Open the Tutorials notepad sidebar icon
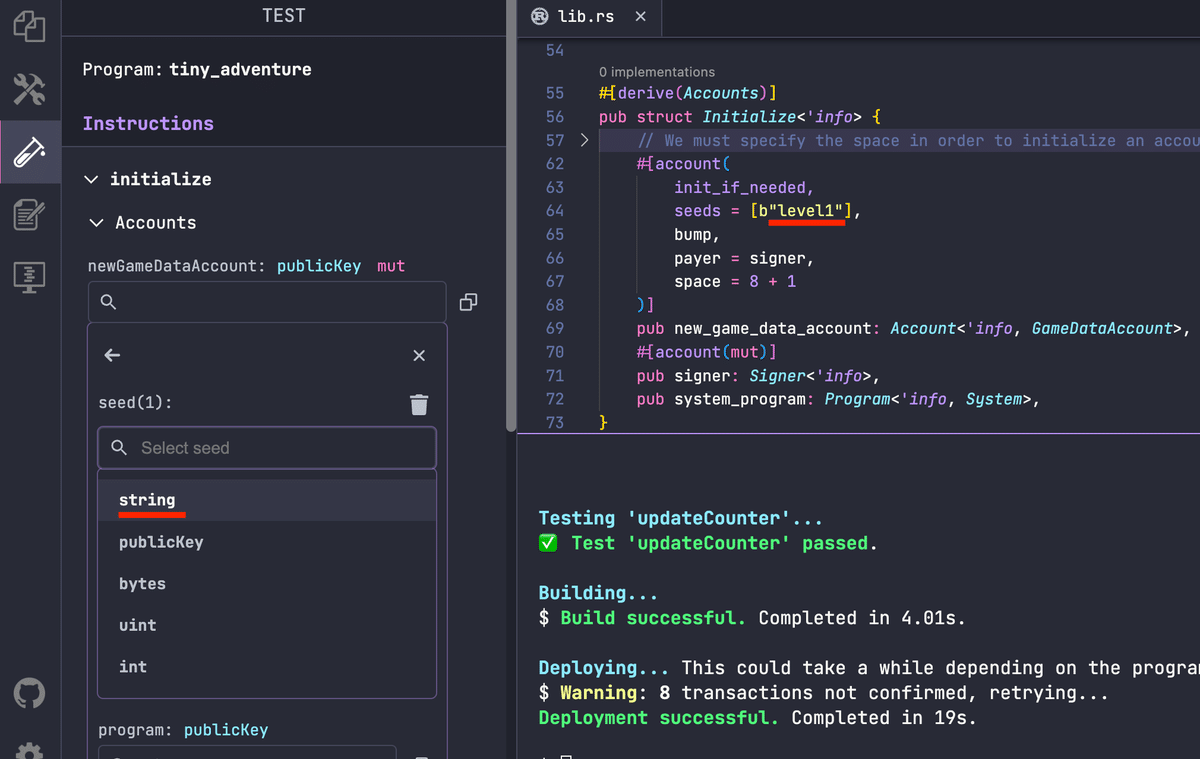Screen dimensions: 1200x759 pos(29,214)
